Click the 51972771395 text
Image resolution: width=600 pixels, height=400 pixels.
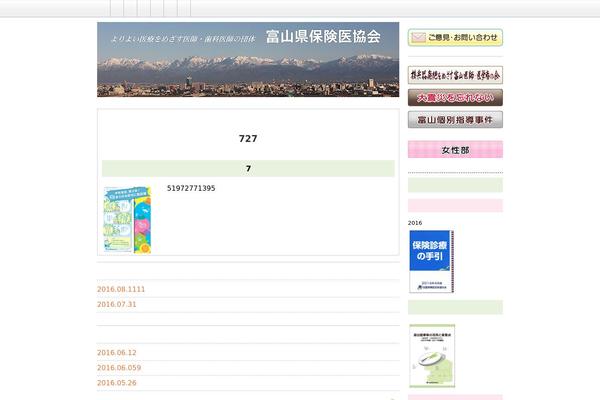click(x=191, y=188)
